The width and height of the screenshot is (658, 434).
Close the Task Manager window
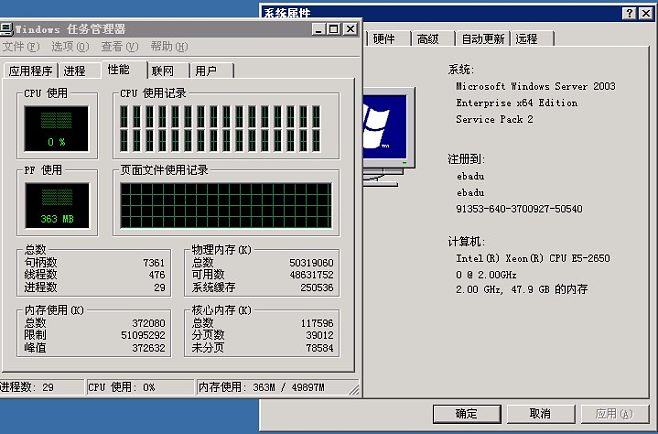pos(350,29)
